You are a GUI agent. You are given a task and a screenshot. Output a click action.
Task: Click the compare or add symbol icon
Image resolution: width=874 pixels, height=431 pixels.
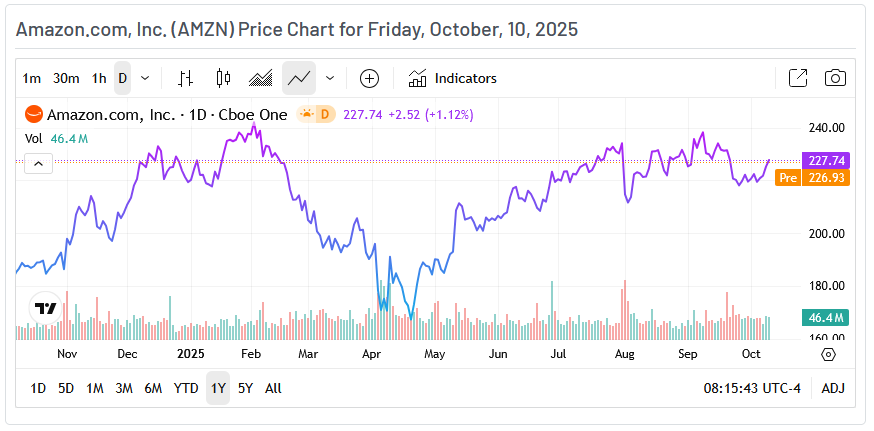coord(369,78)
